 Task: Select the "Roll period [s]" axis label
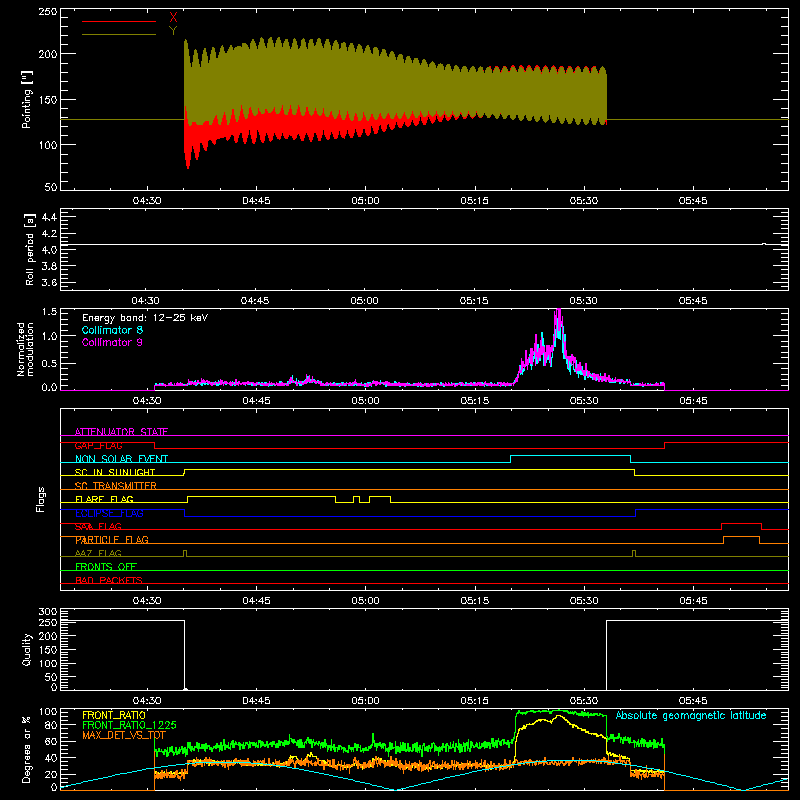tap(29, 249)
